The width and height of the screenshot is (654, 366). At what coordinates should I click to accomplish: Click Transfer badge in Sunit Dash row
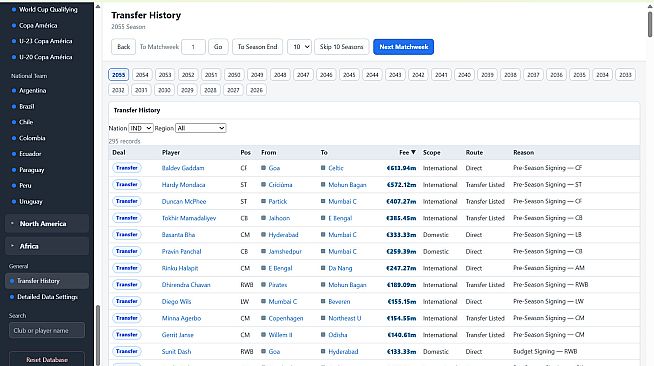coord(127,351)
